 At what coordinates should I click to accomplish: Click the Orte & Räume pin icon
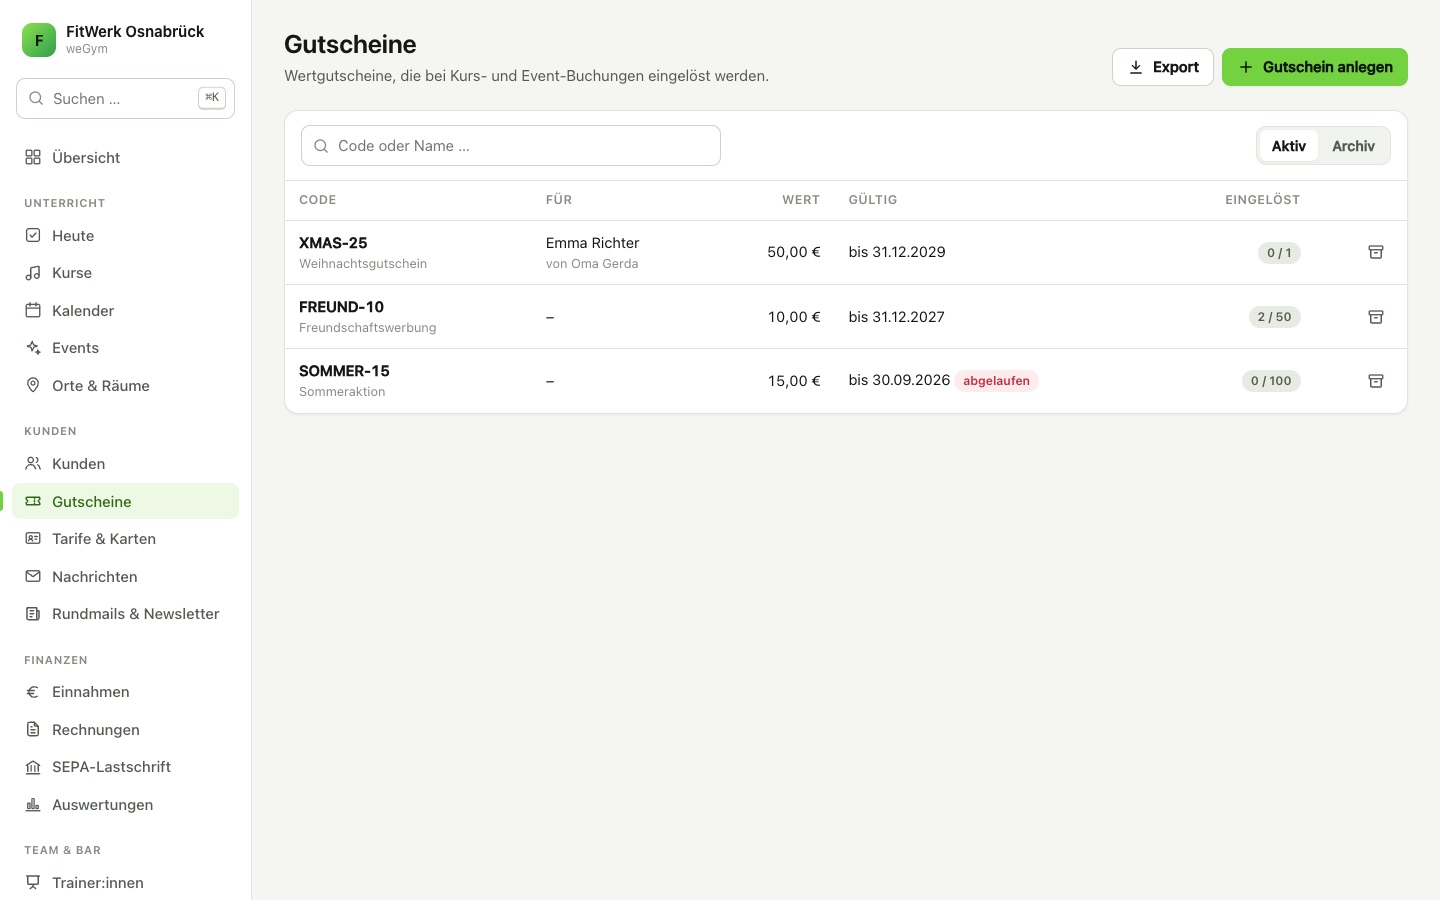point(33,385)
